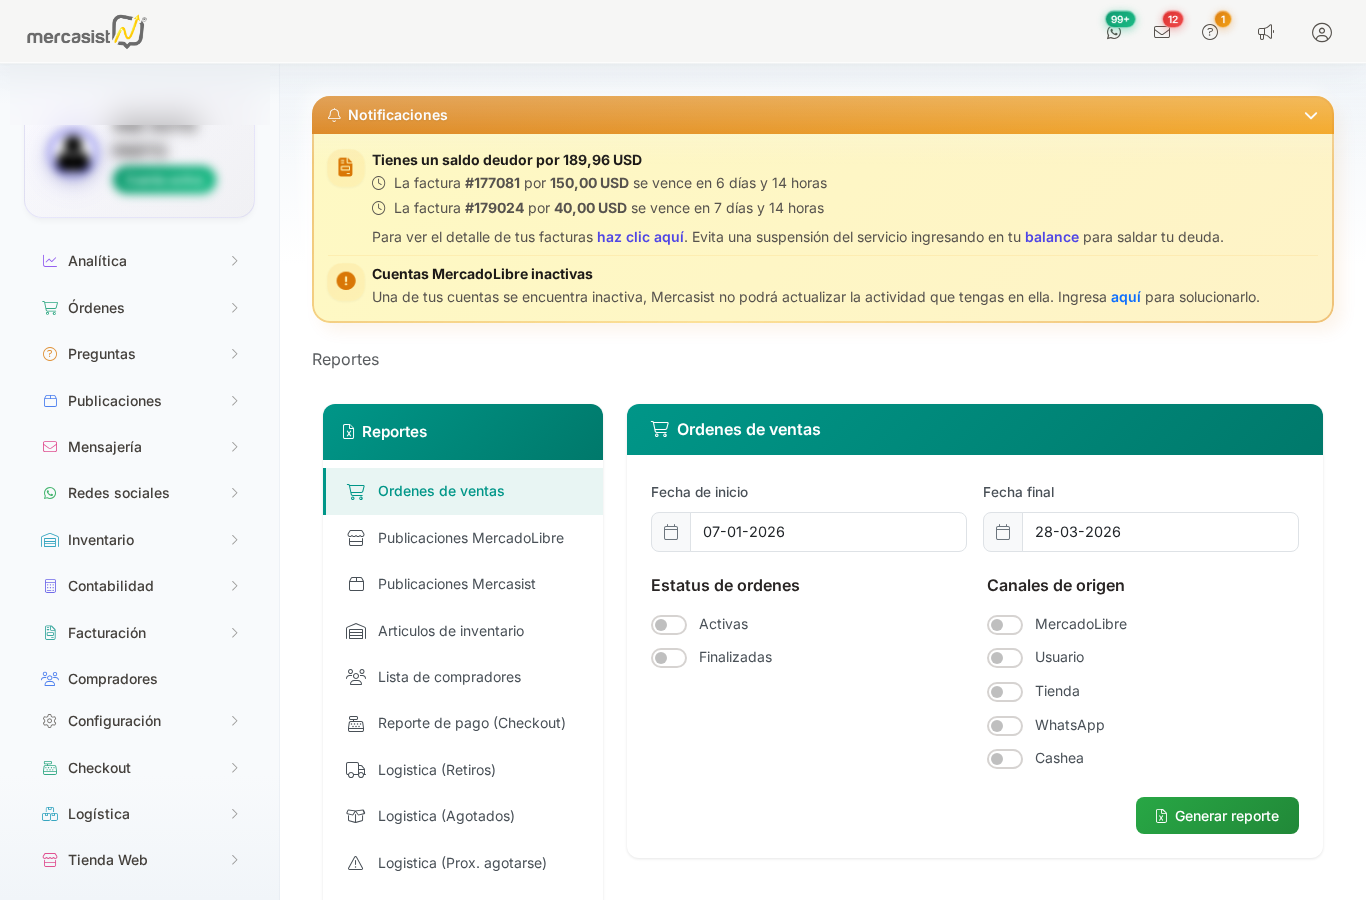This screenshot has width=1366, height=900.
Task: Click the Generar reporte button
Action: coord(1217,816)
